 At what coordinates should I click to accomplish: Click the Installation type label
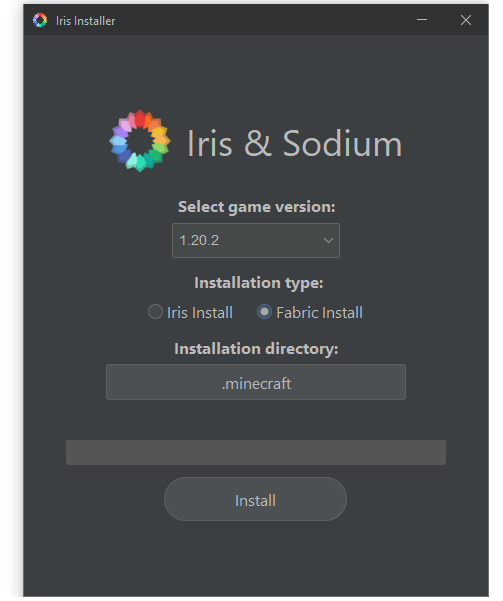(259, 283)
